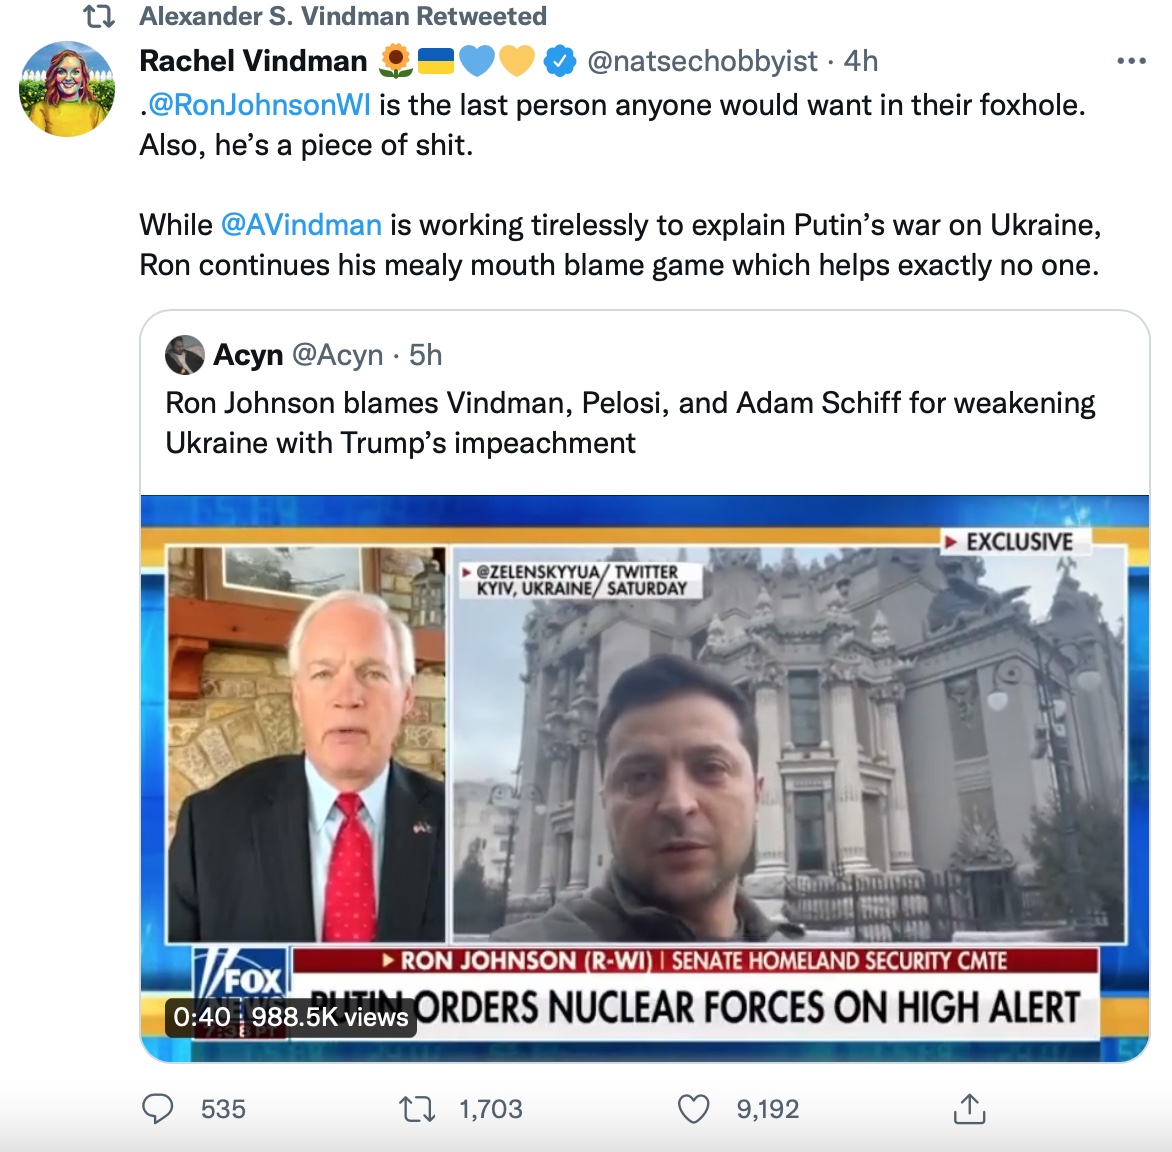Open Rachel Vindman's profile avatar
The width and height of the screenshot is (1172, 1152).
[x=67, y=89]
